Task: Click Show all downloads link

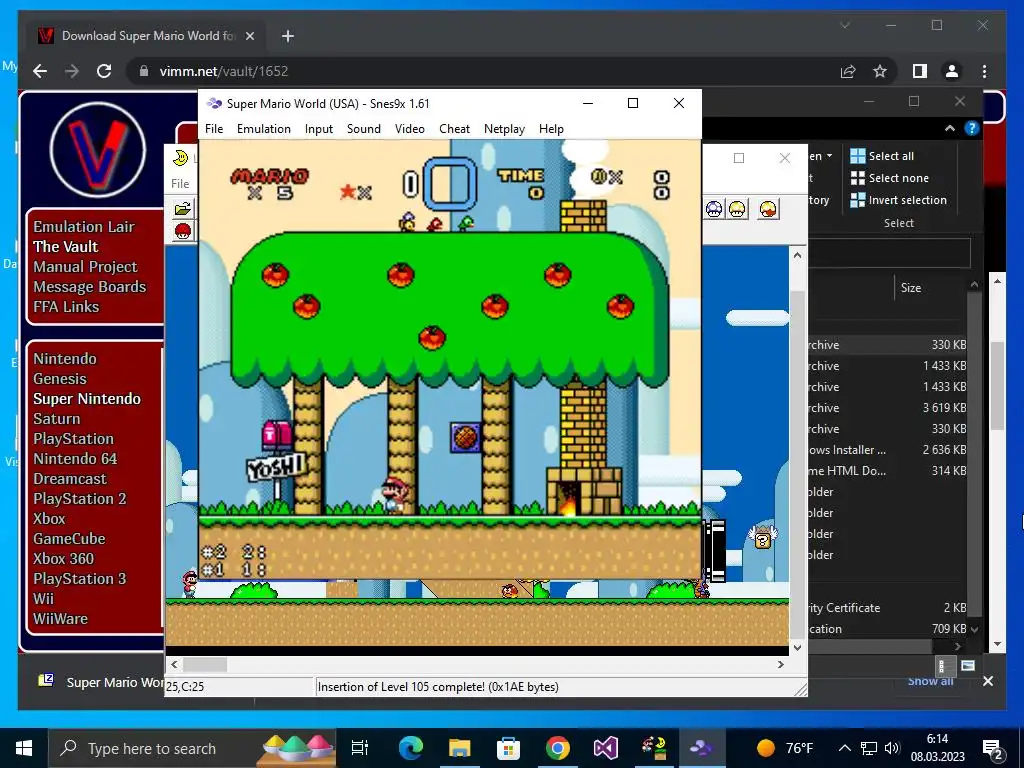Action: point(931,681)
